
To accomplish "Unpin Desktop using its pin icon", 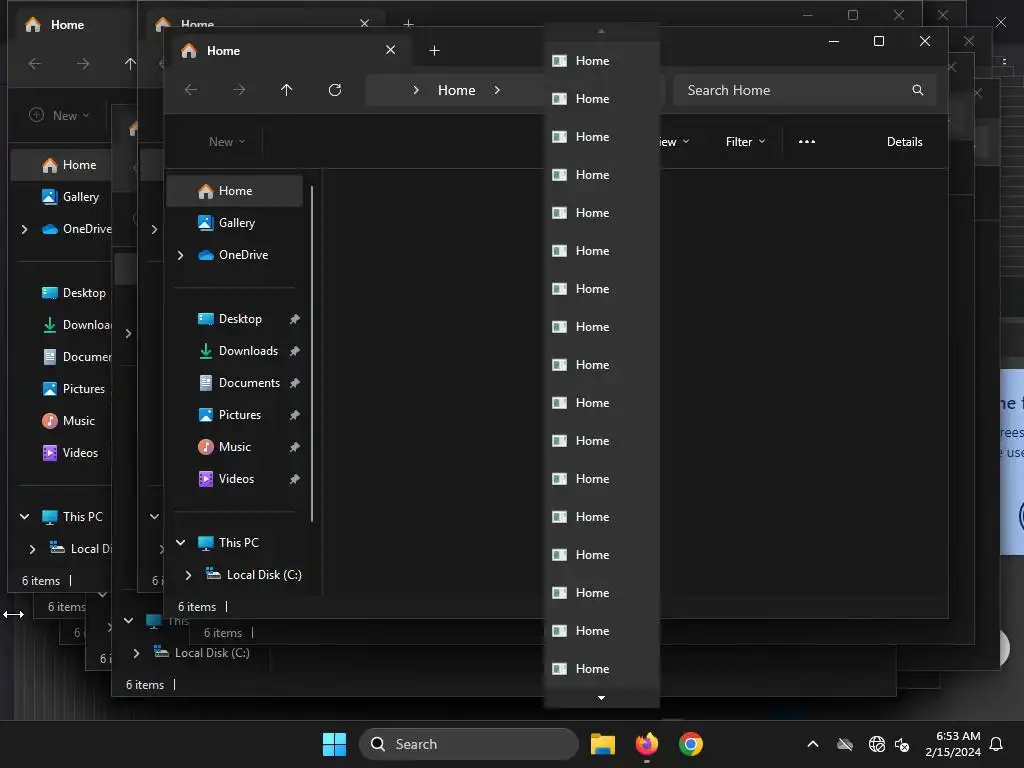I will [295, 319].
